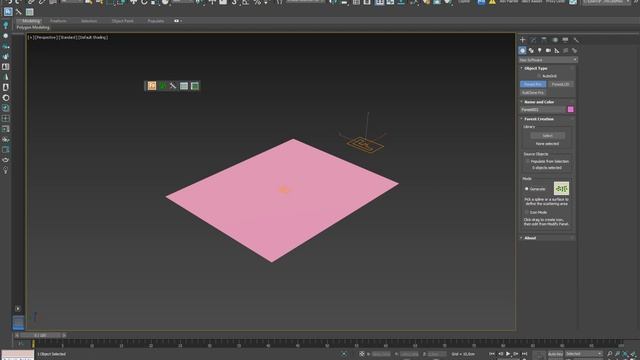This screenshot has height=360, width=640.
Task: Click the green-framed grid icon on floating toolbar
Action: pyautogui.click(x=195, y=86)
